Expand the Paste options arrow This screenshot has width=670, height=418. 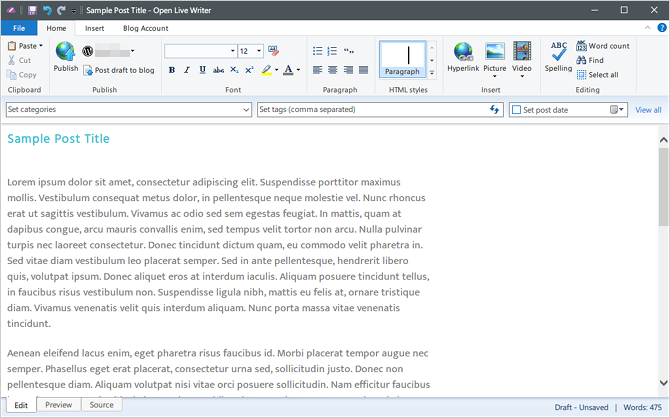click(41, 45)
